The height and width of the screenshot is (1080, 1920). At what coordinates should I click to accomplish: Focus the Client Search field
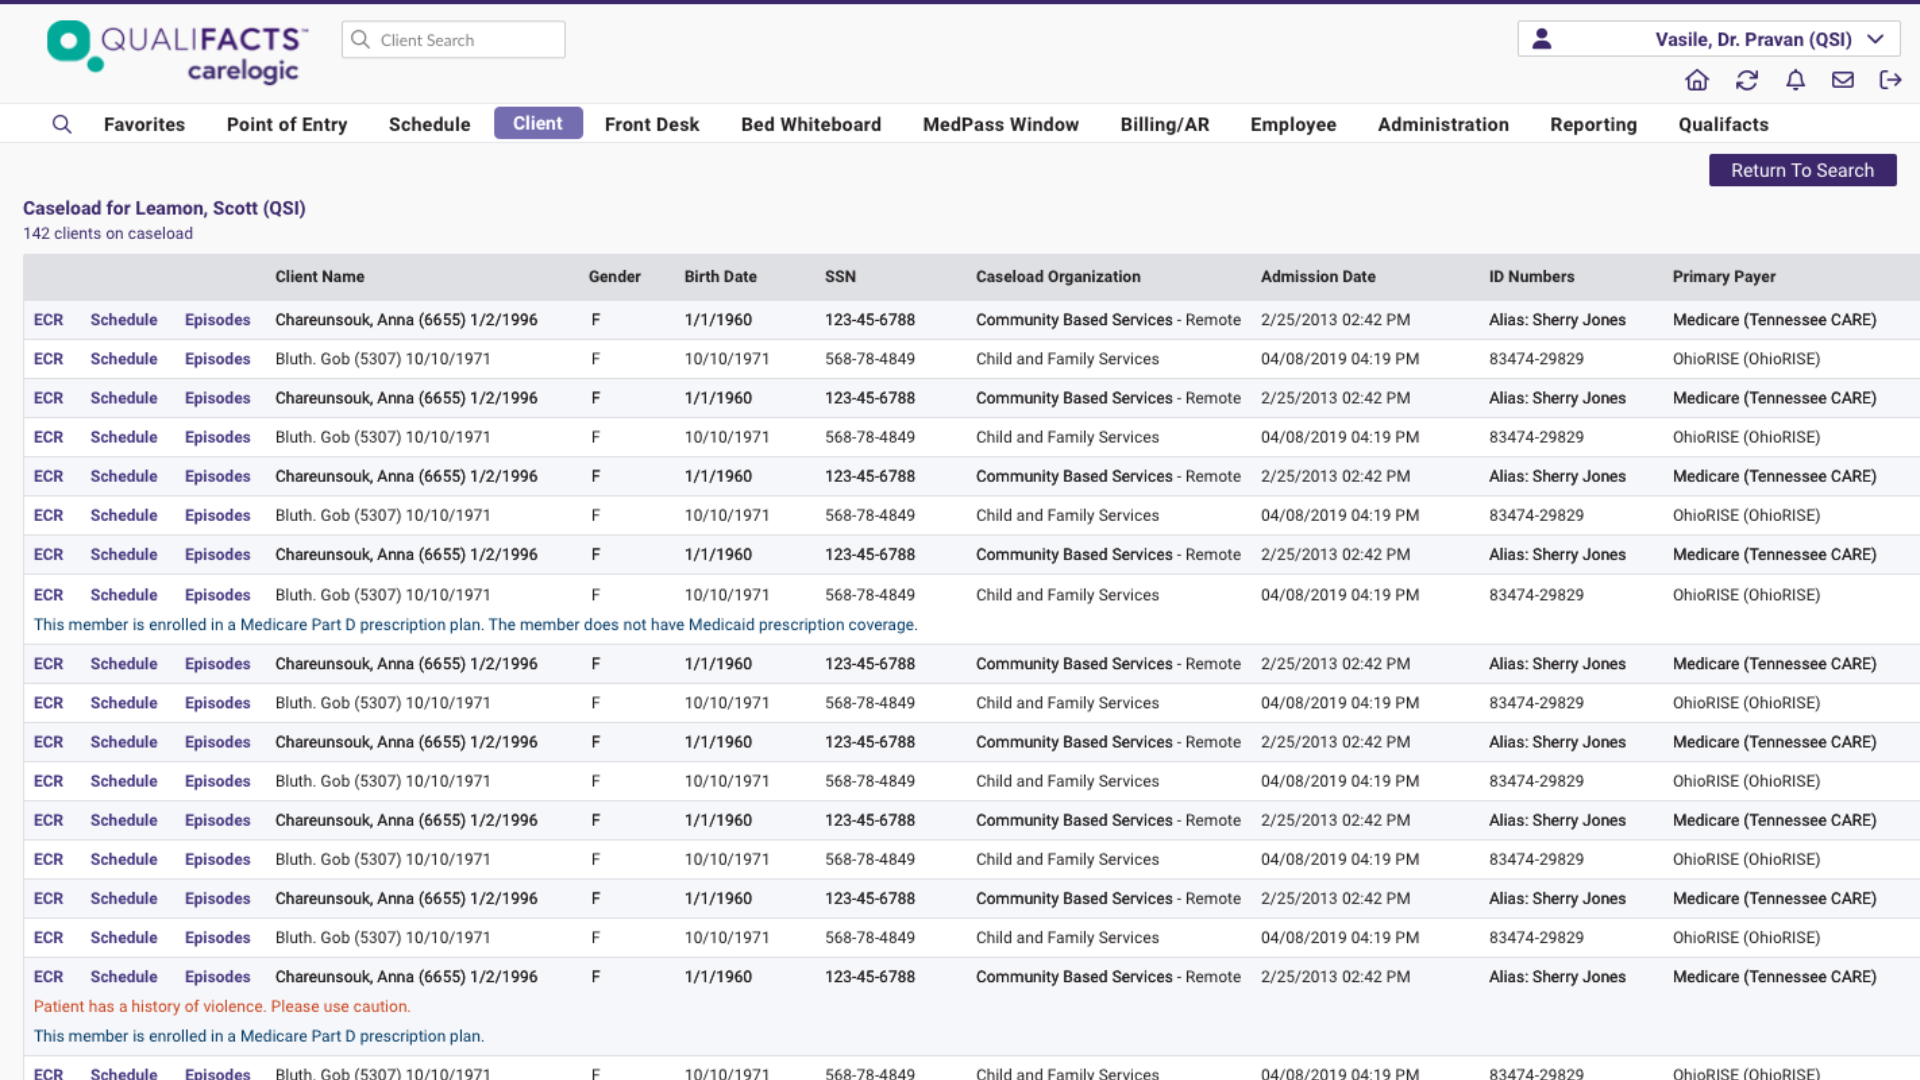(453, 40)
